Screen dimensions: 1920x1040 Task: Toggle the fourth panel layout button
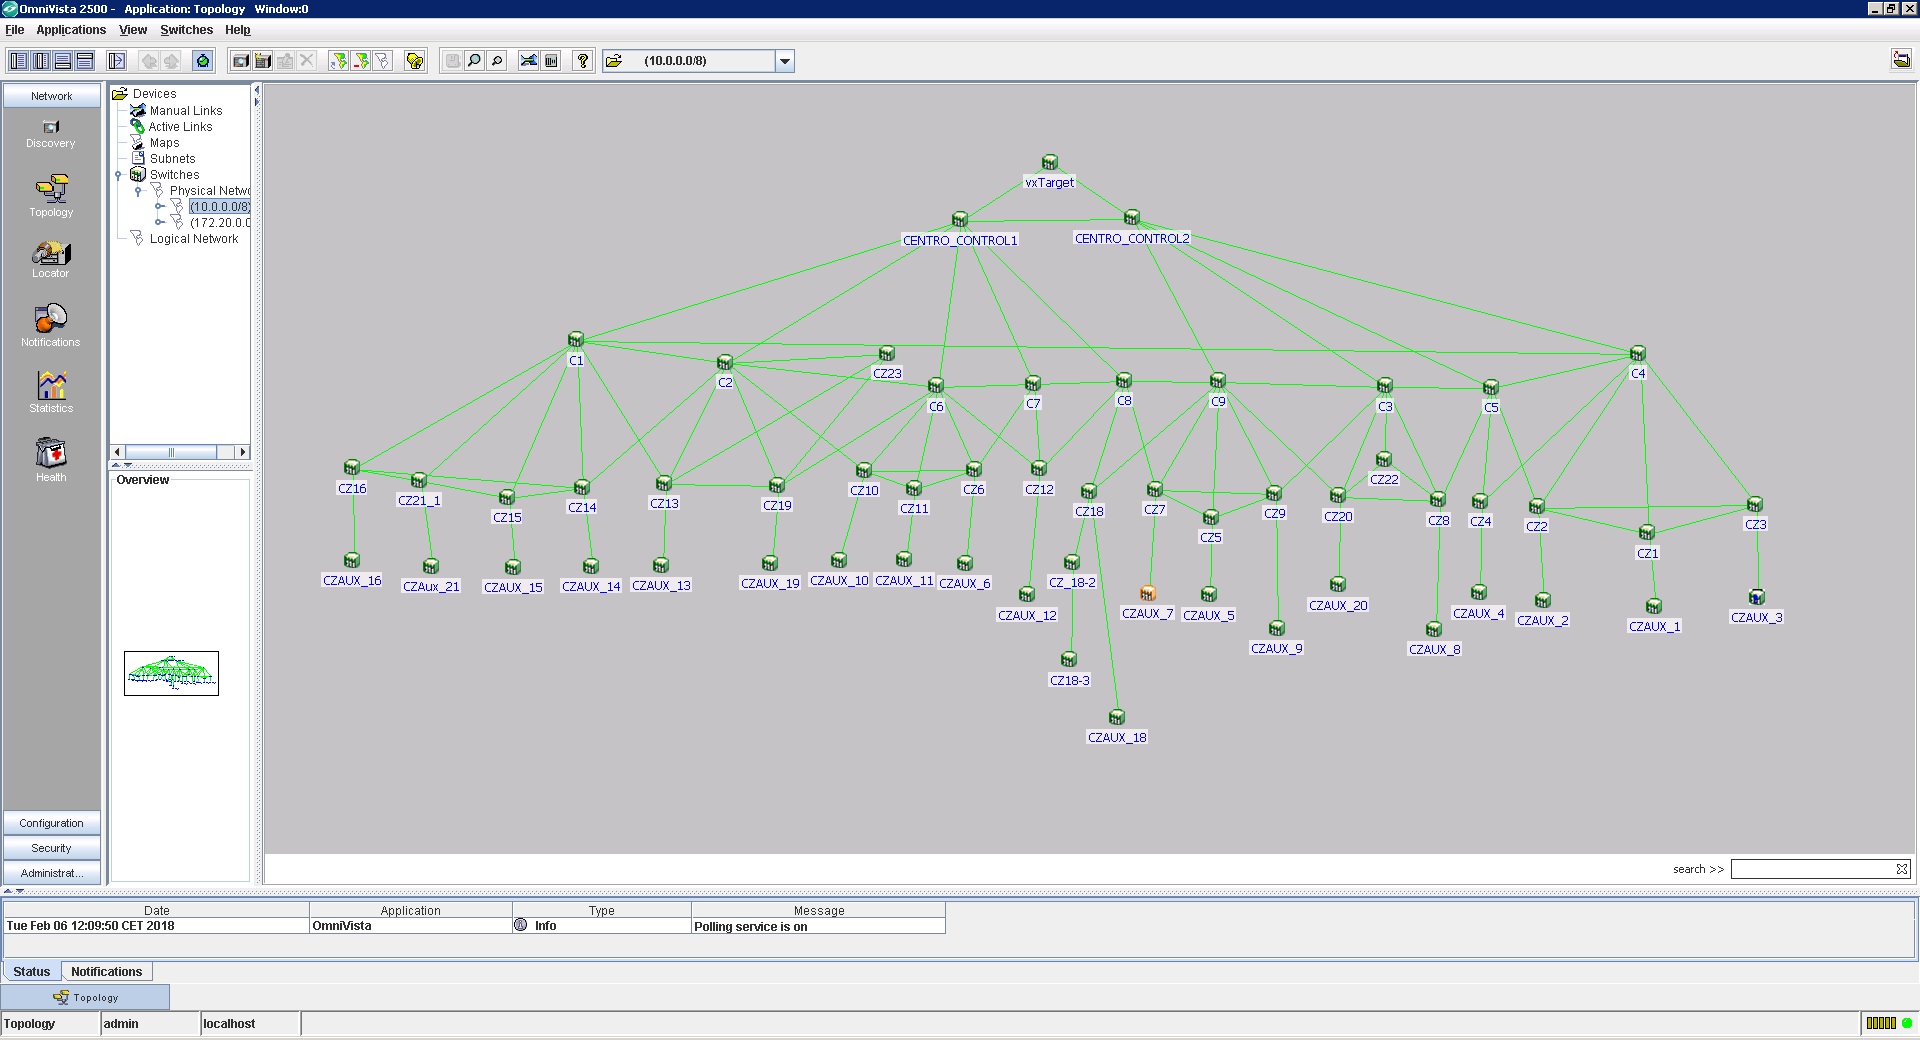tap(85, 61)
